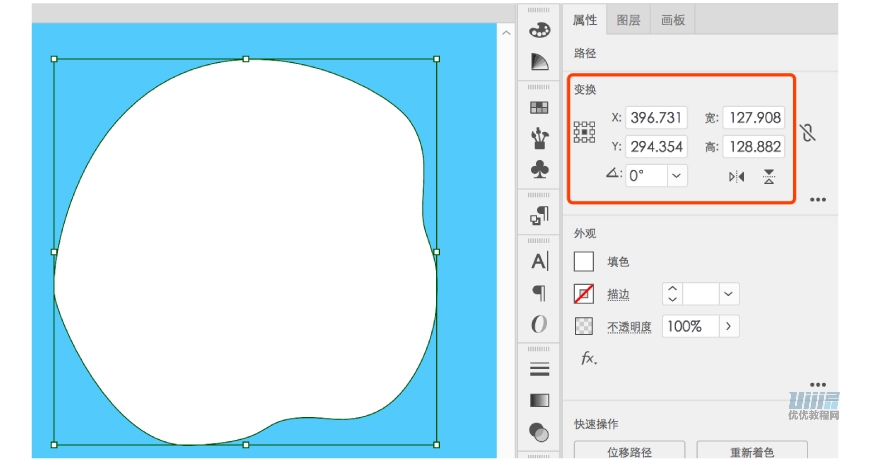Image resolution: width=871 pixels, height=461 pixels.
Task: Open more transform options ellipsis
Action: click(818, 199)
